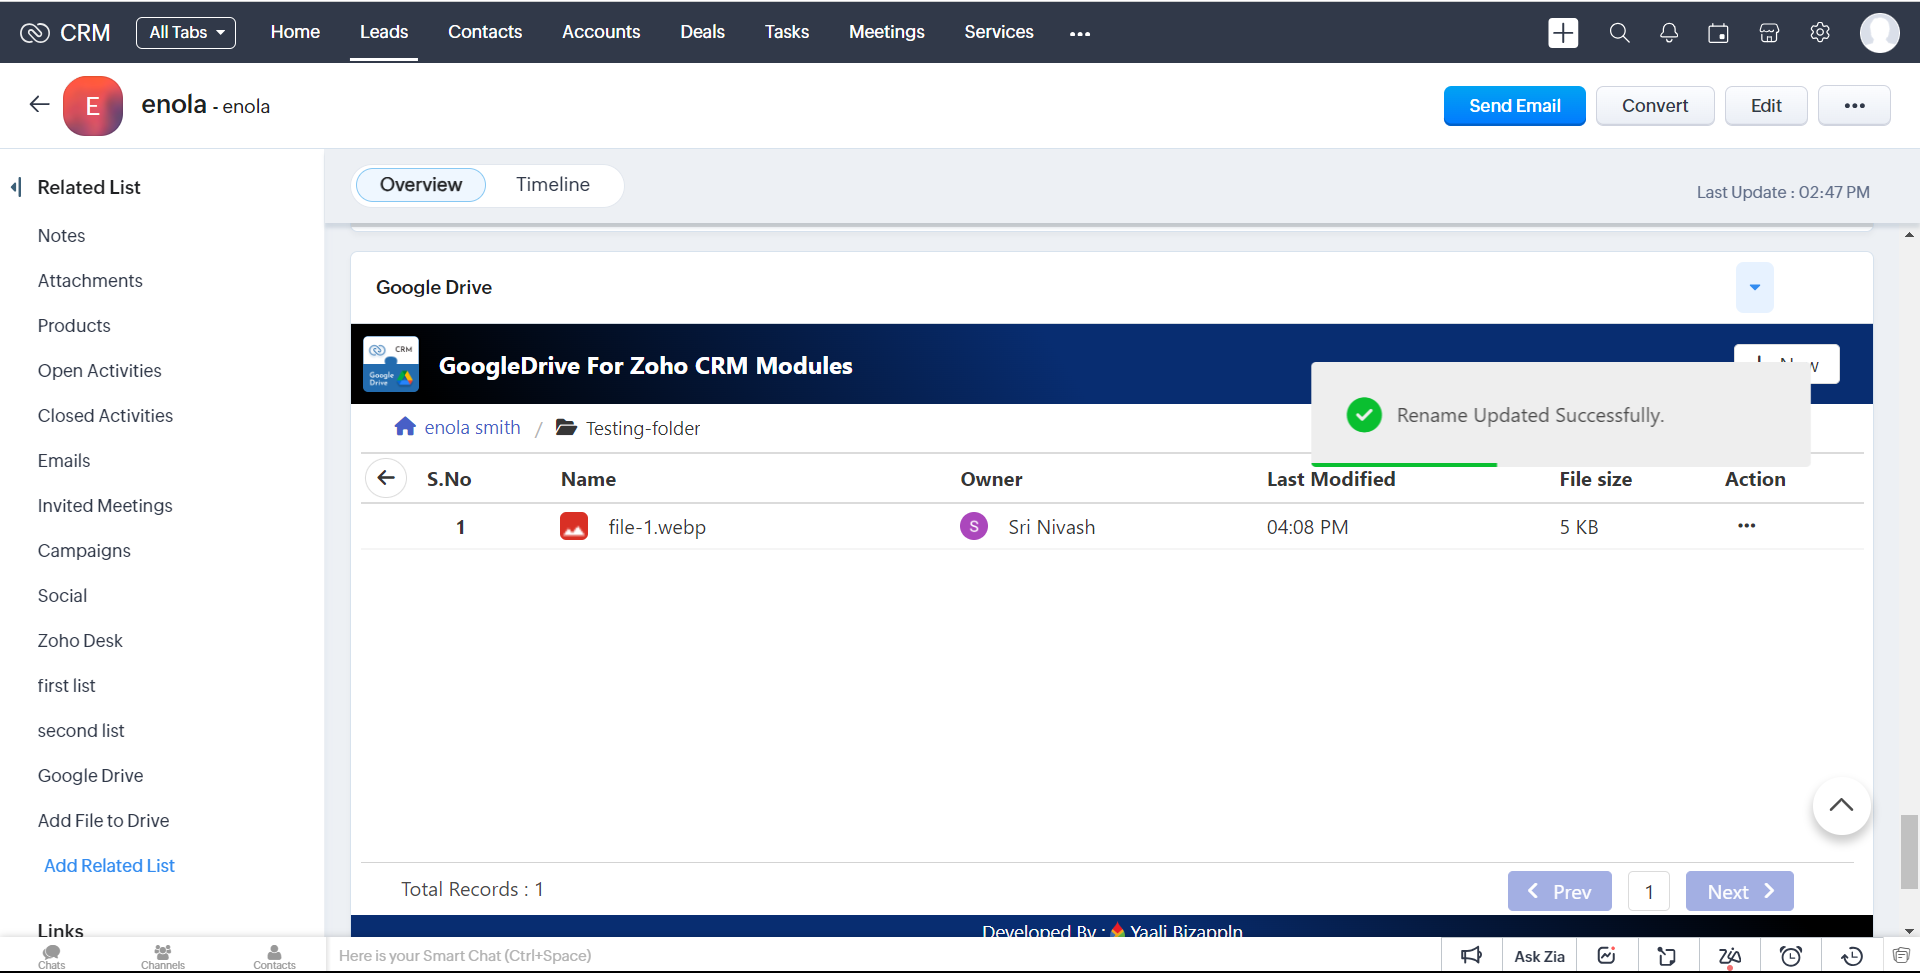Switch to Overview view toggle

coord(420,185)
